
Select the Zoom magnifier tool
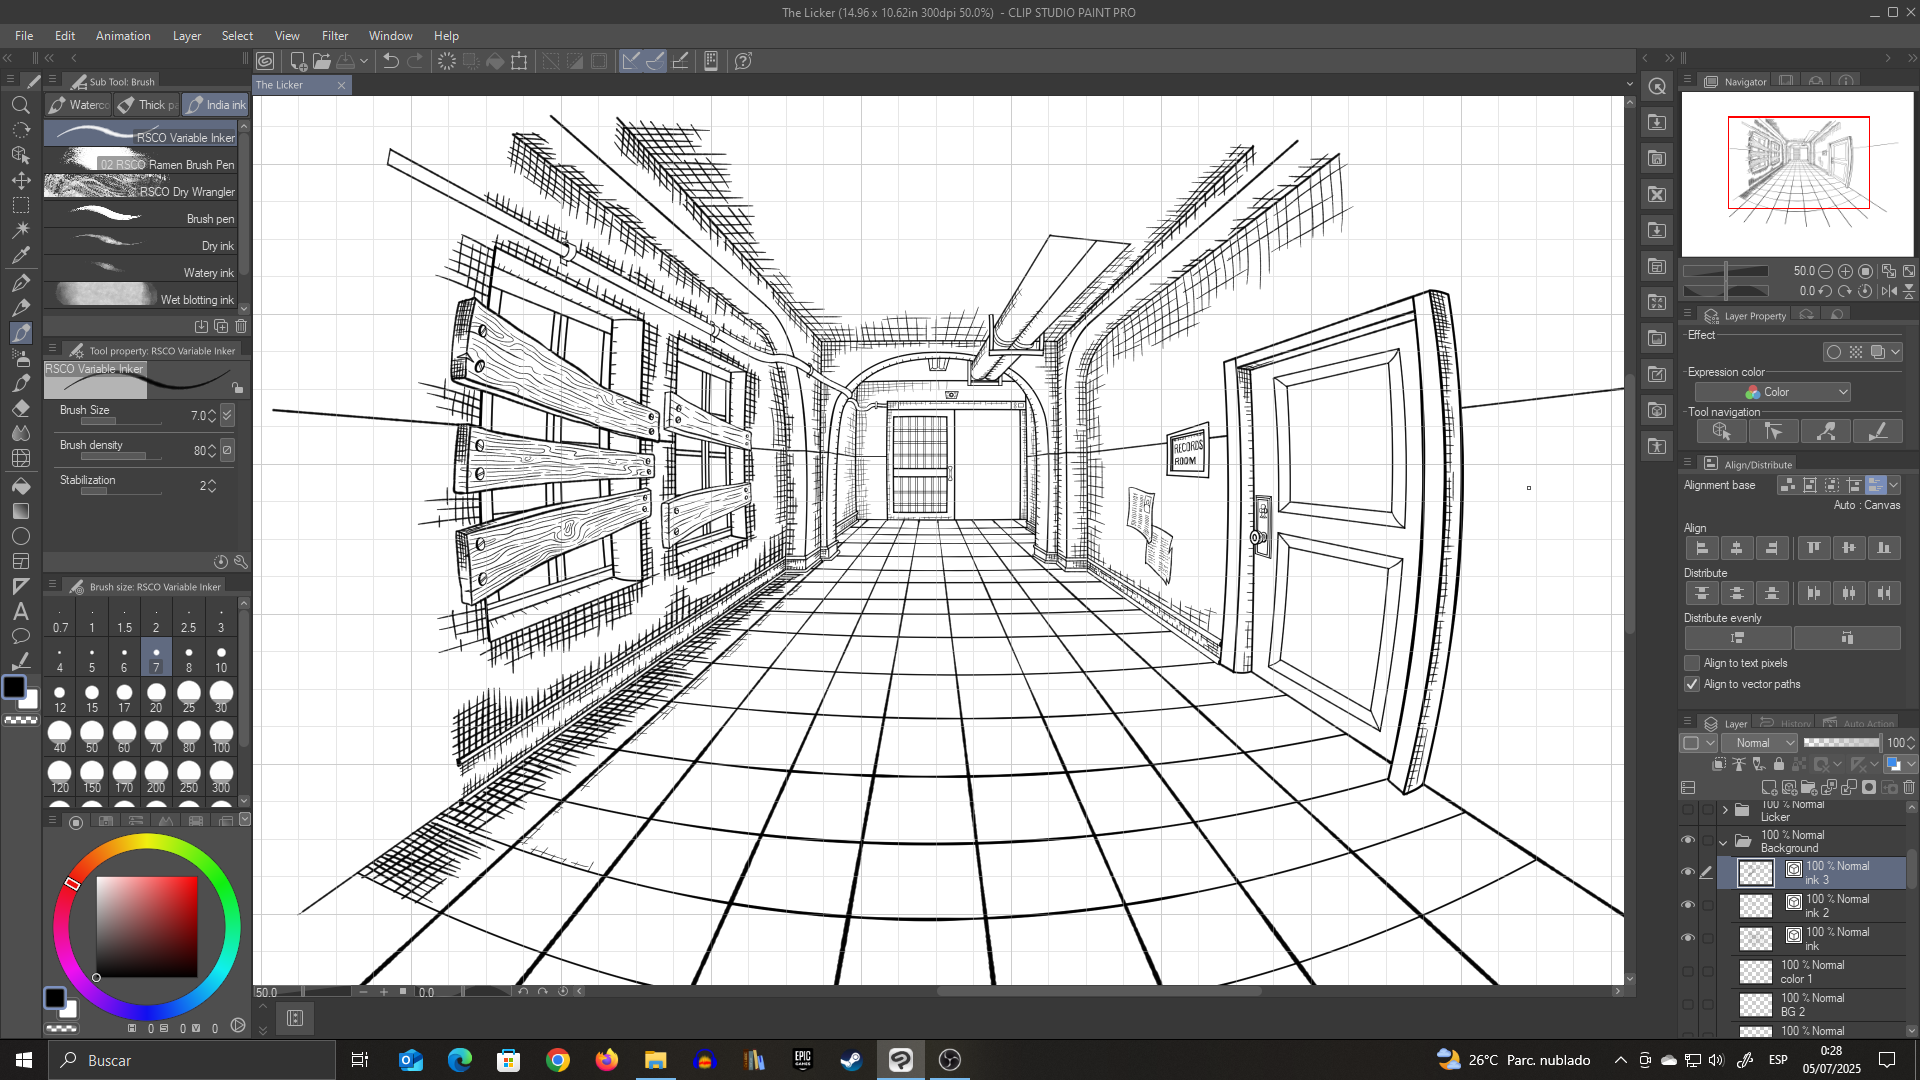pyautogui.click(x=20, y=104)
